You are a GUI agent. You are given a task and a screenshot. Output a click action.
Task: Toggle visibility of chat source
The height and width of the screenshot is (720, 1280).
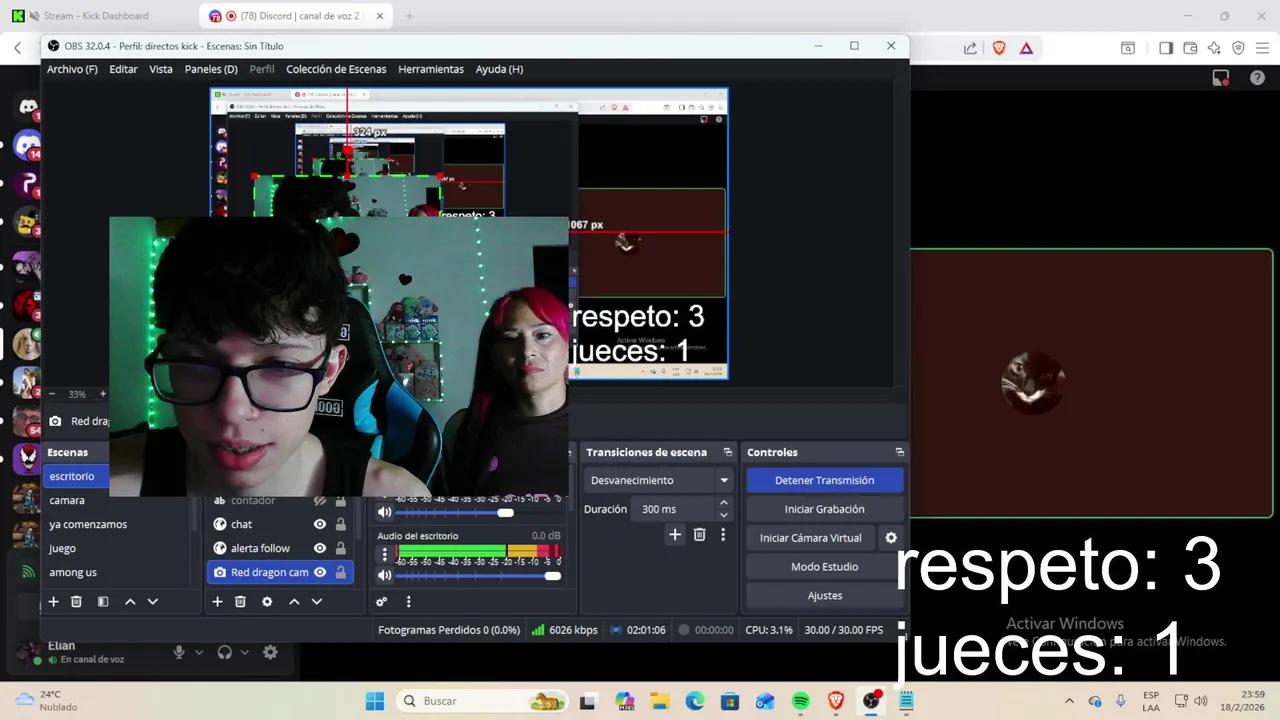320,524
